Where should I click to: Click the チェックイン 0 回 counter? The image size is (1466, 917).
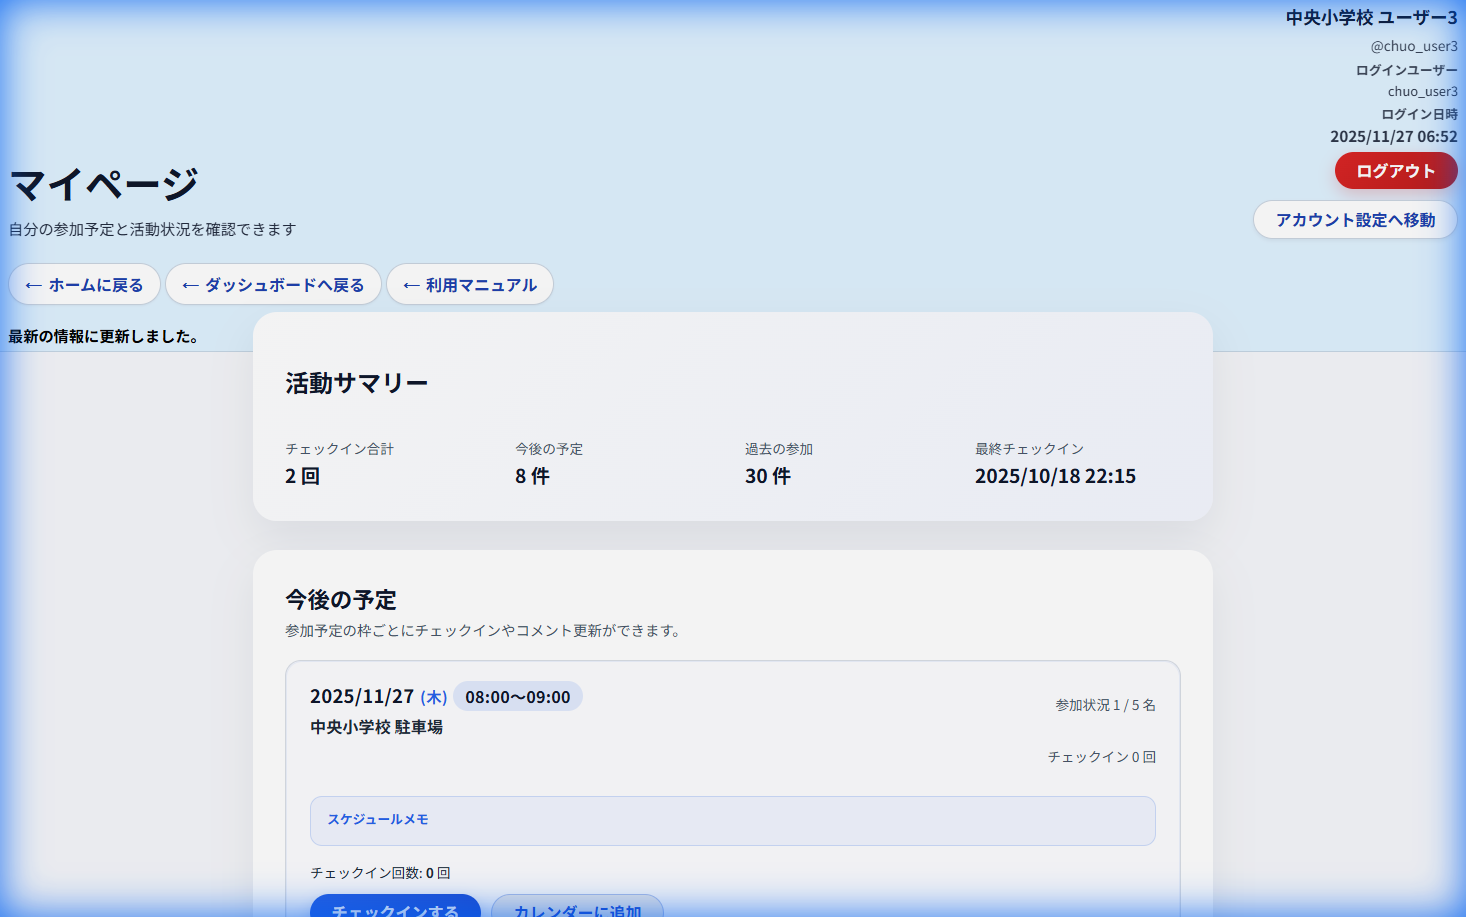click(x=1100, y=757)
